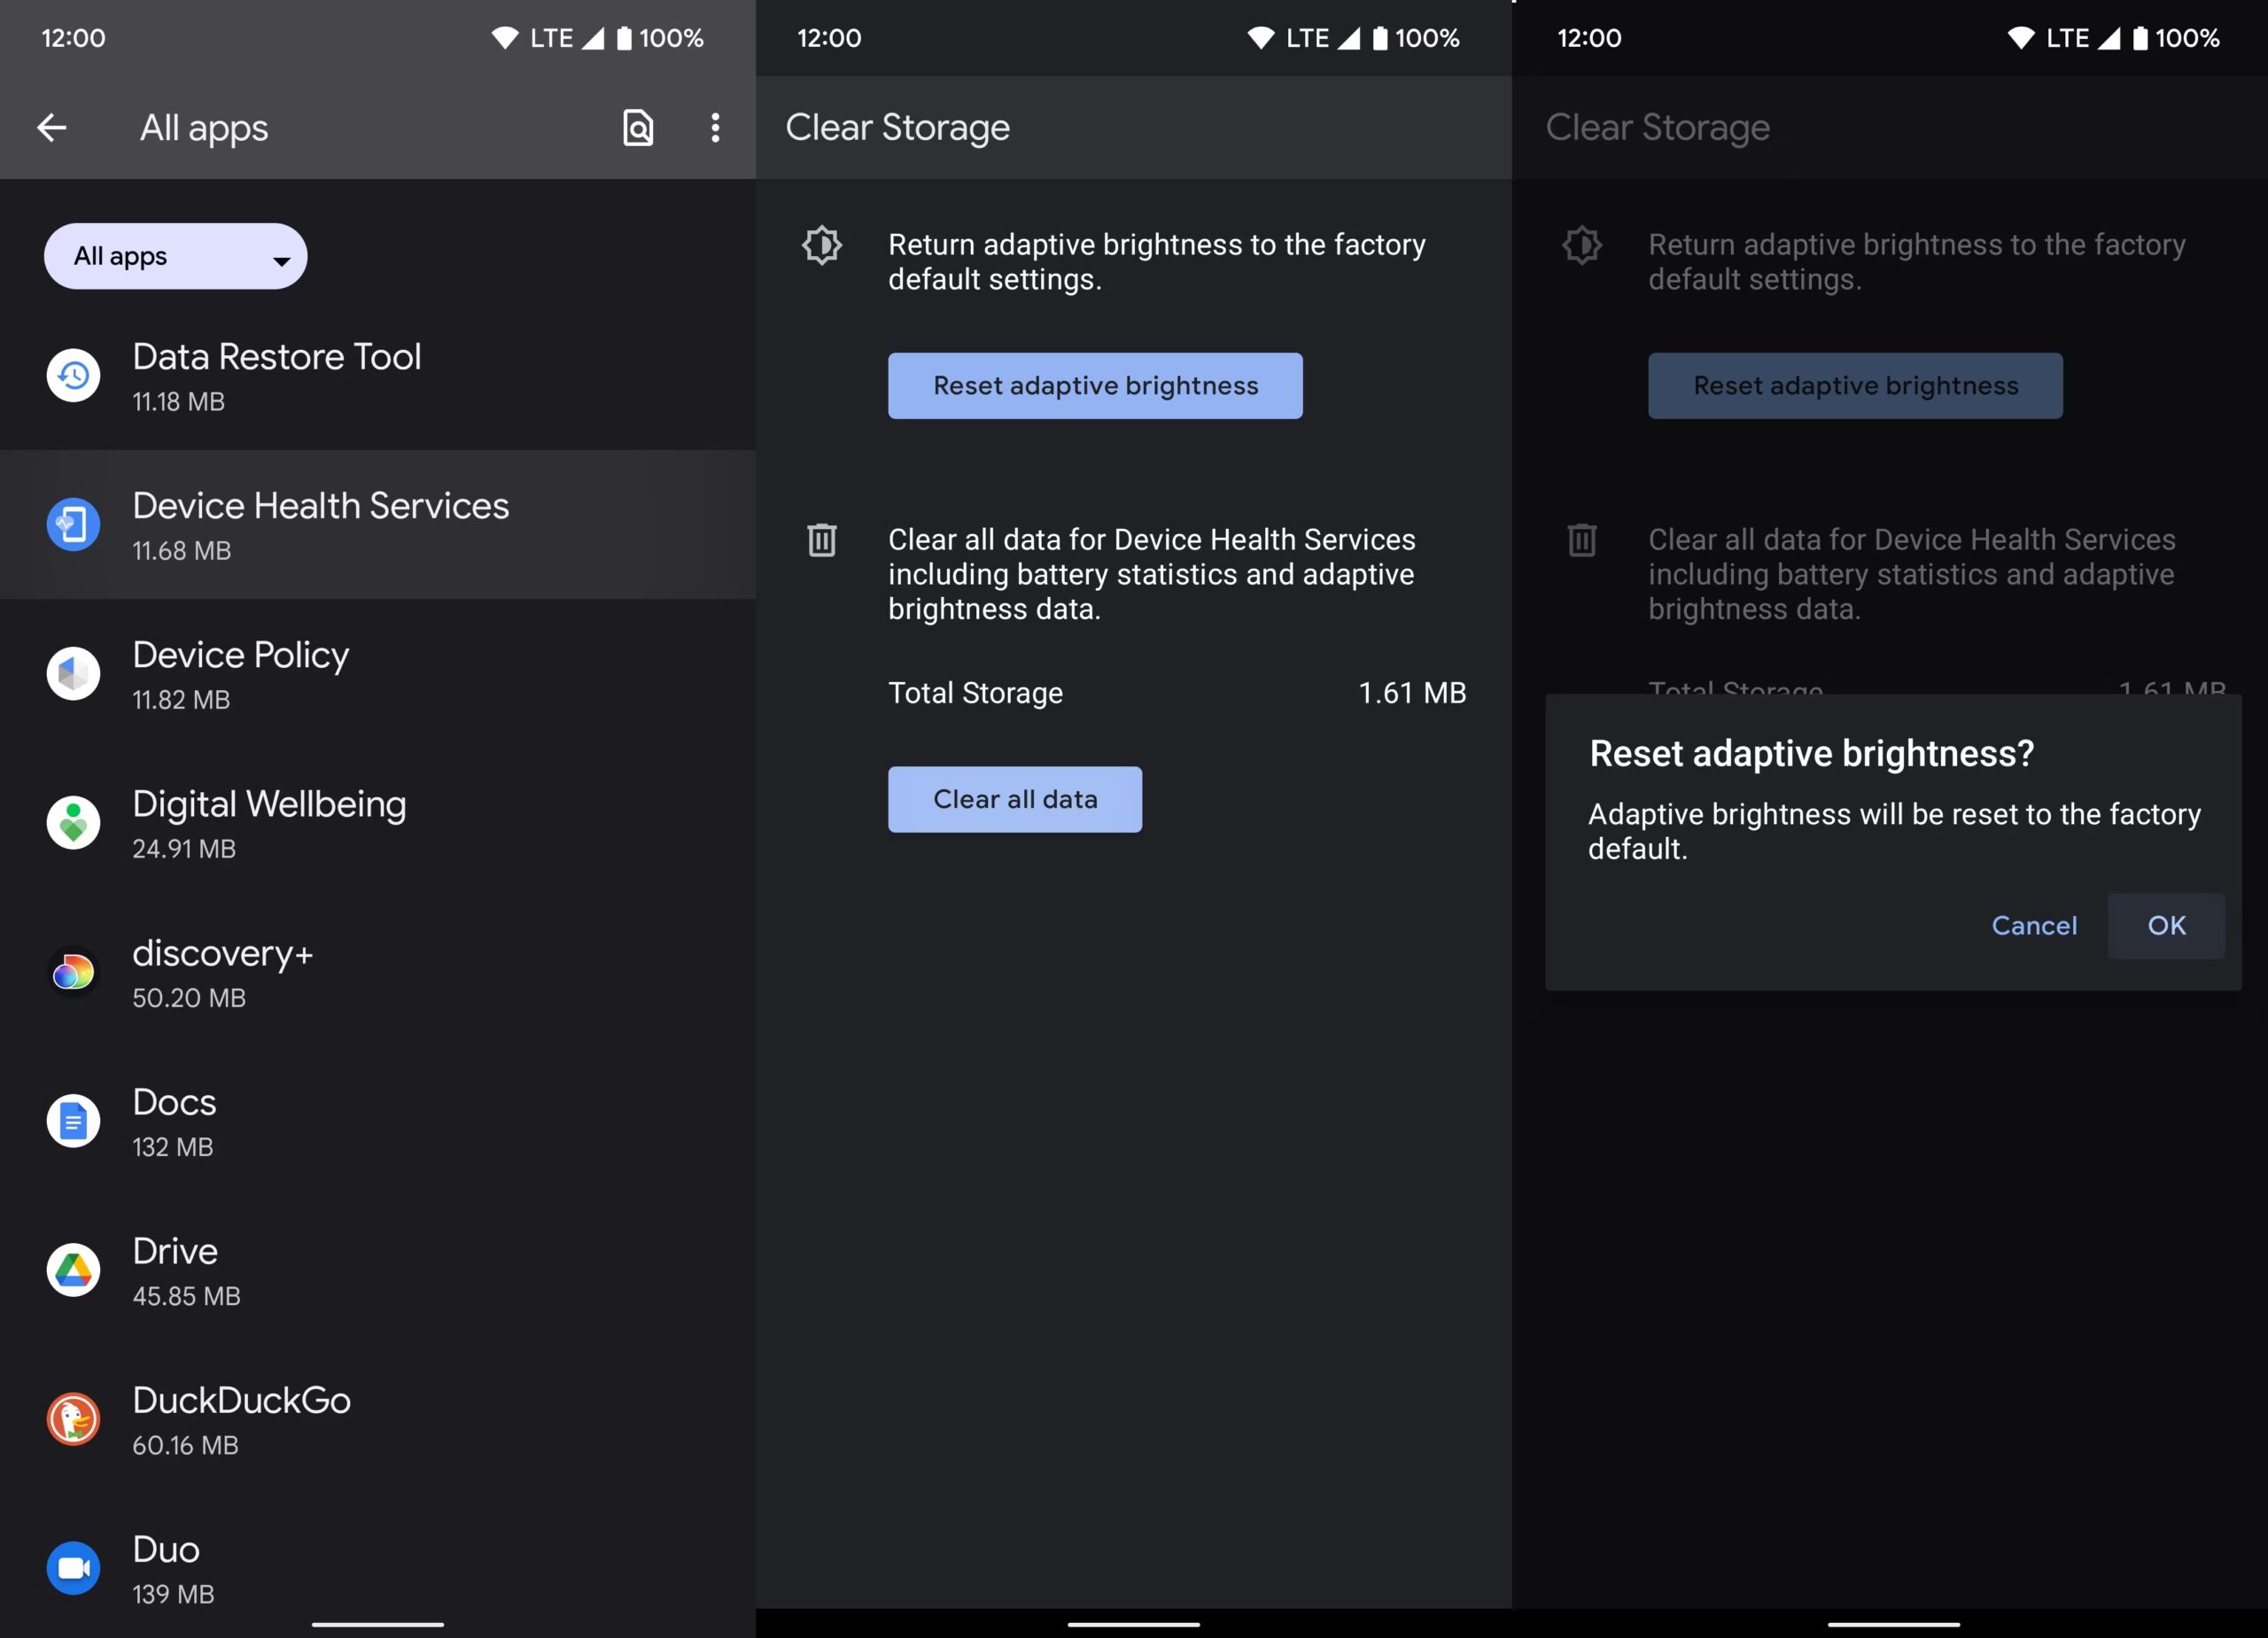This screenshot has height=1638, width=2268.
Task: Tap the back arrow in All apps
Action: click(x=52, y=127)
